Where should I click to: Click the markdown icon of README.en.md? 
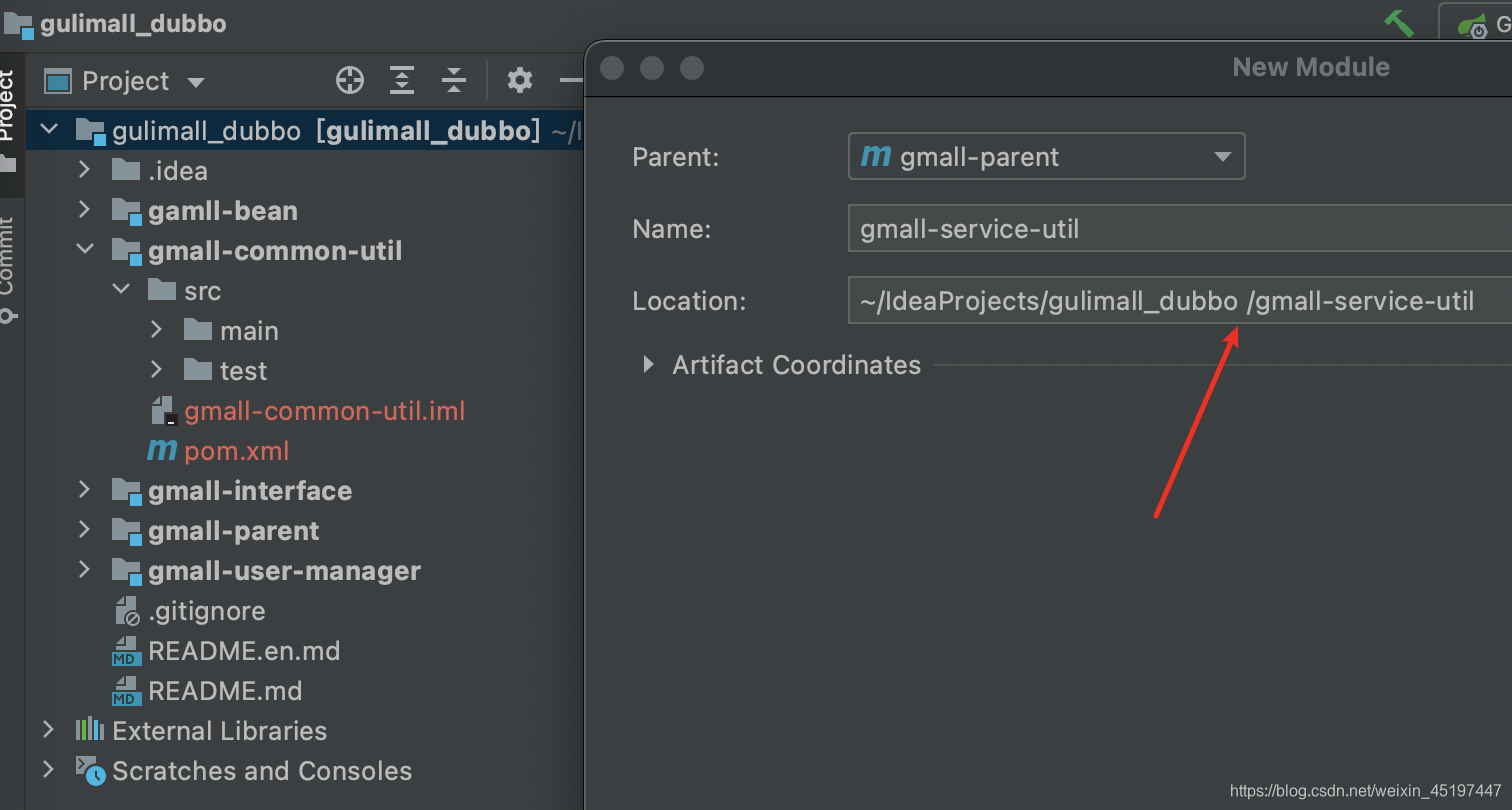[126, 651]
